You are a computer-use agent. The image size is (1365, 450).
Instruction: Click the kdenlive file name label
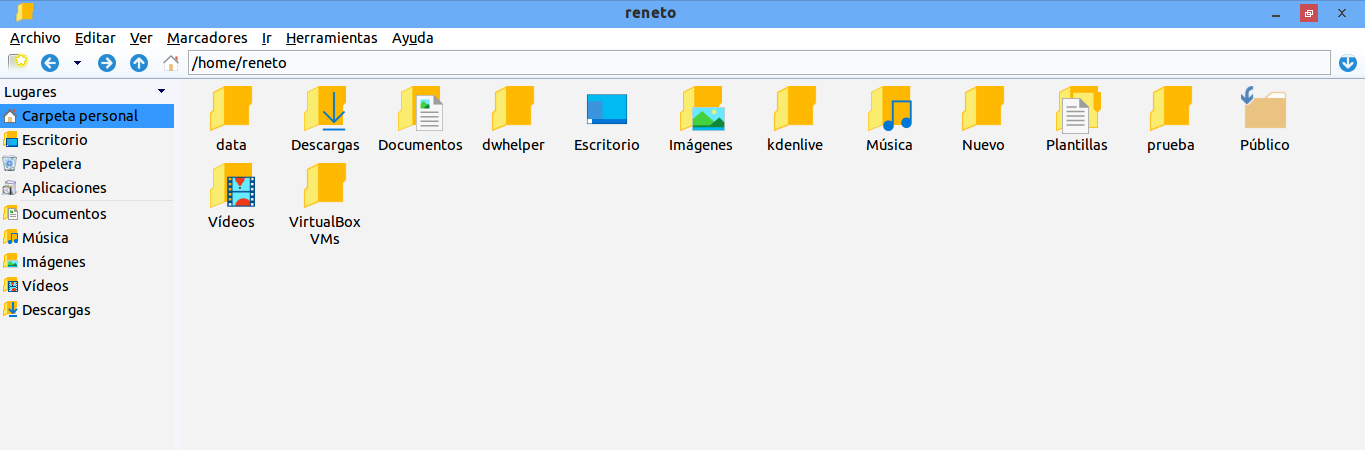[x=795, y=145]
